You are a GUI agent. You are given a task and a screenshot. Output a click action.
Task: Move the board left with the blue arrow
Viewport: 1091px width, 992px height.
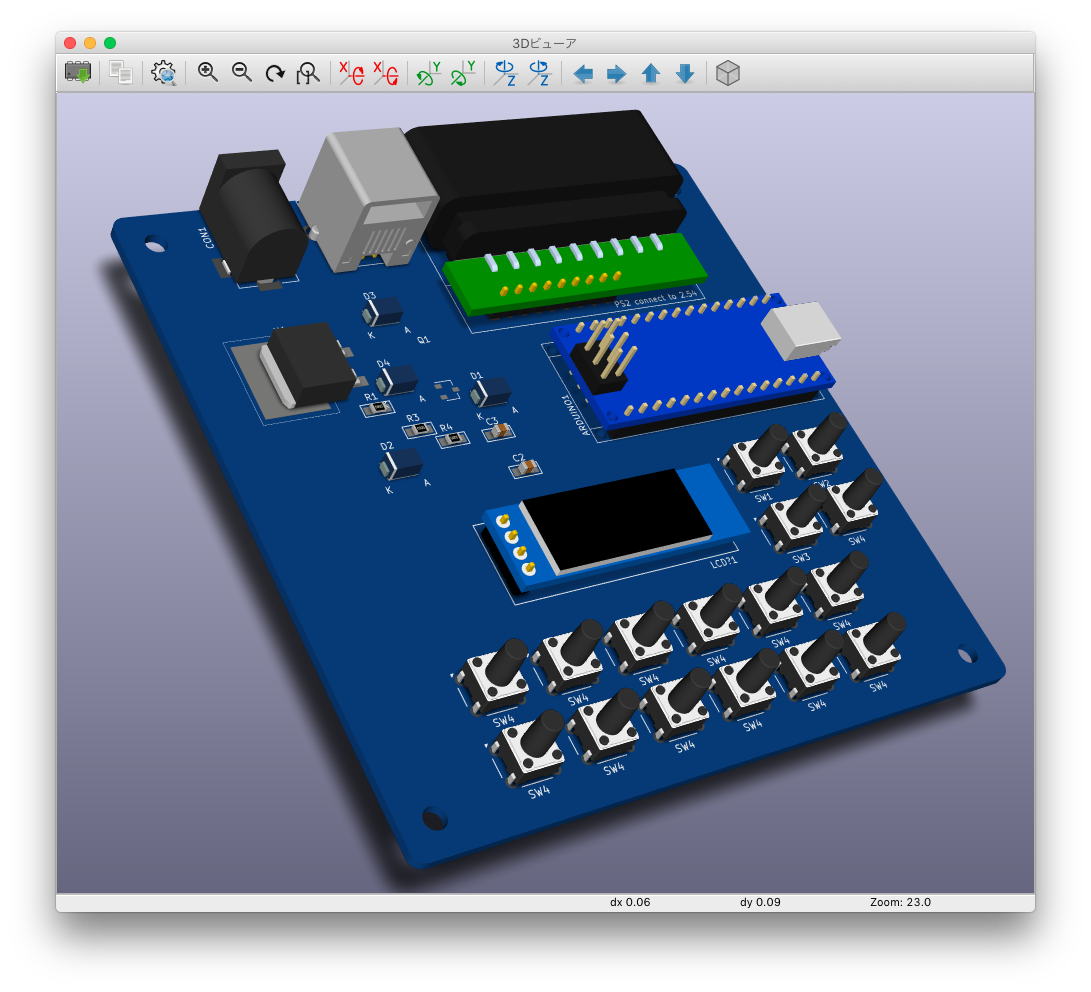coord(583,73)
